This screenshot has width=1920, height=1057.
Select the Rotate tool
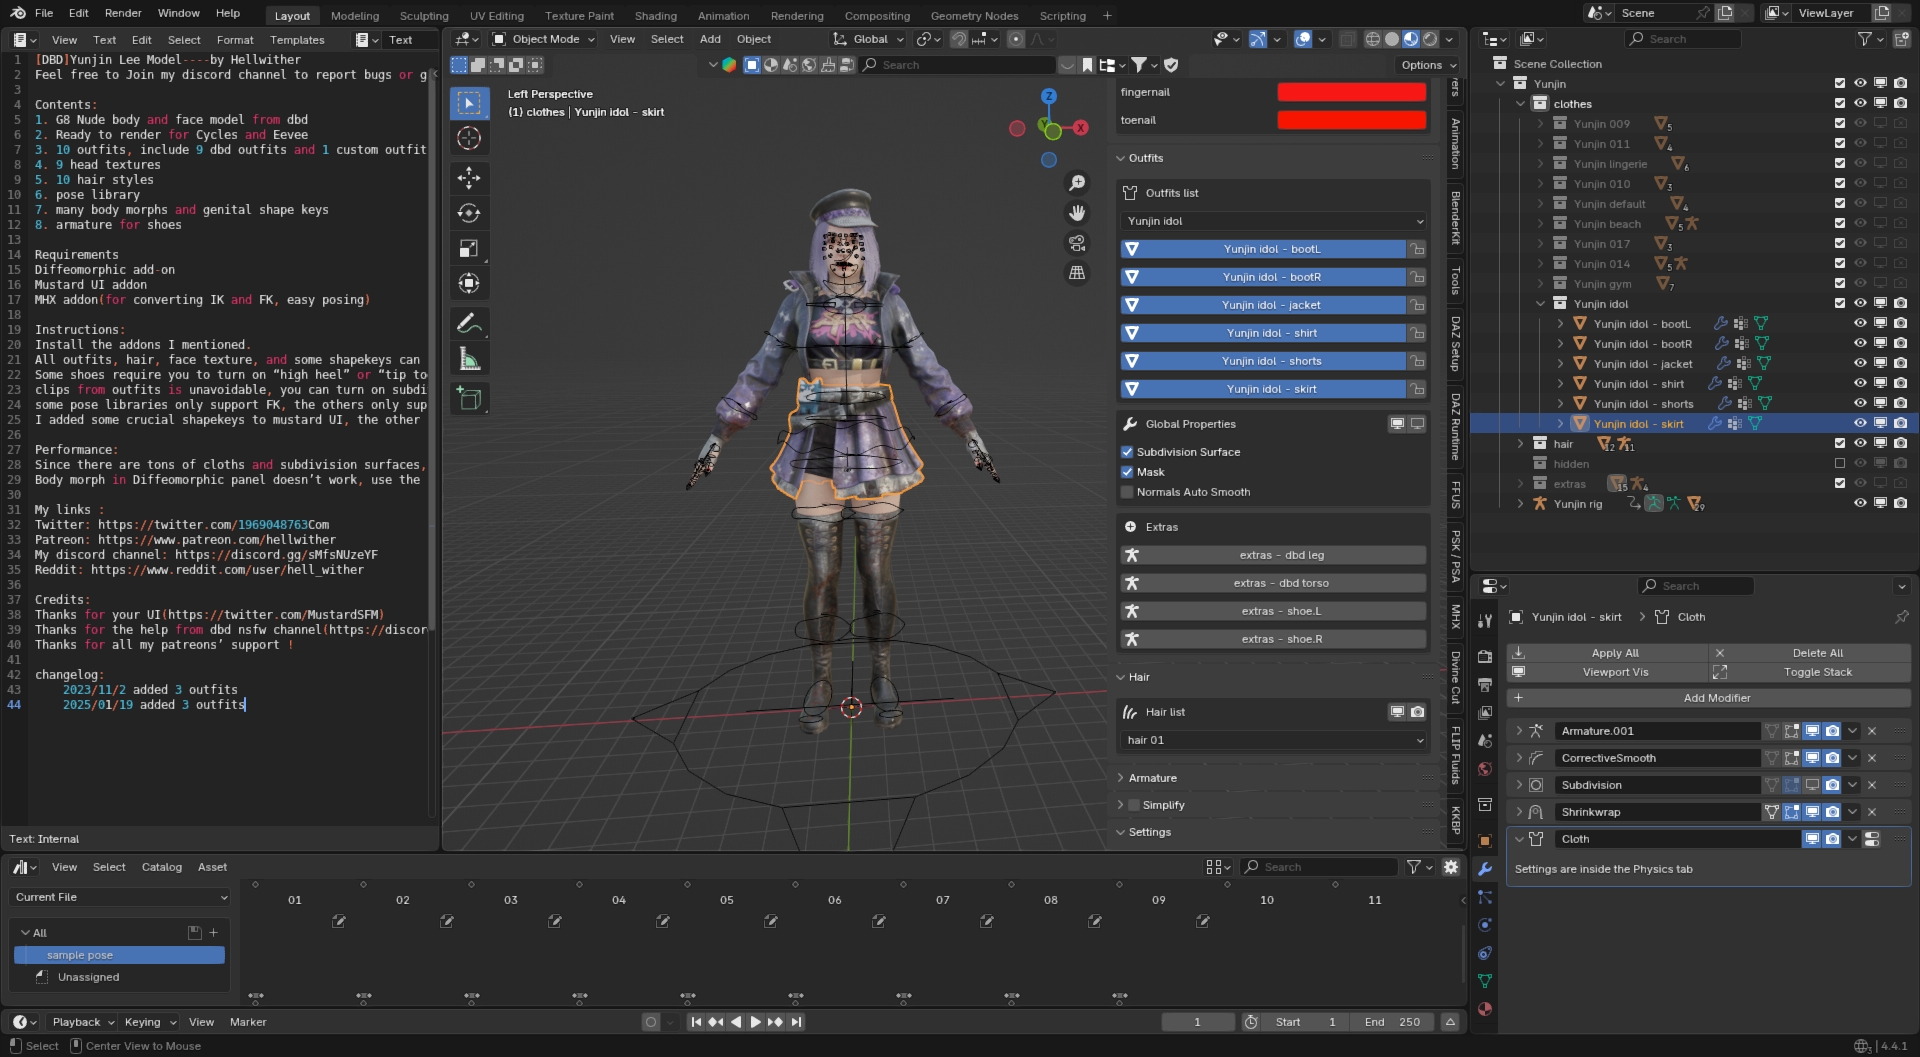pos(469,213)
